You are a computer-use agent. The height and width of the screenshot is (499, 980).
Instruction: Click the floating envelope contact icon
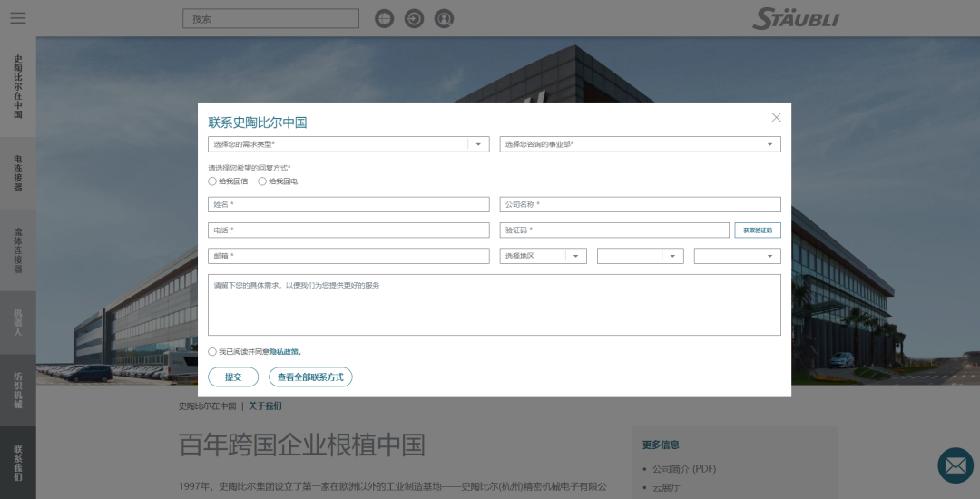coord(956,466)
